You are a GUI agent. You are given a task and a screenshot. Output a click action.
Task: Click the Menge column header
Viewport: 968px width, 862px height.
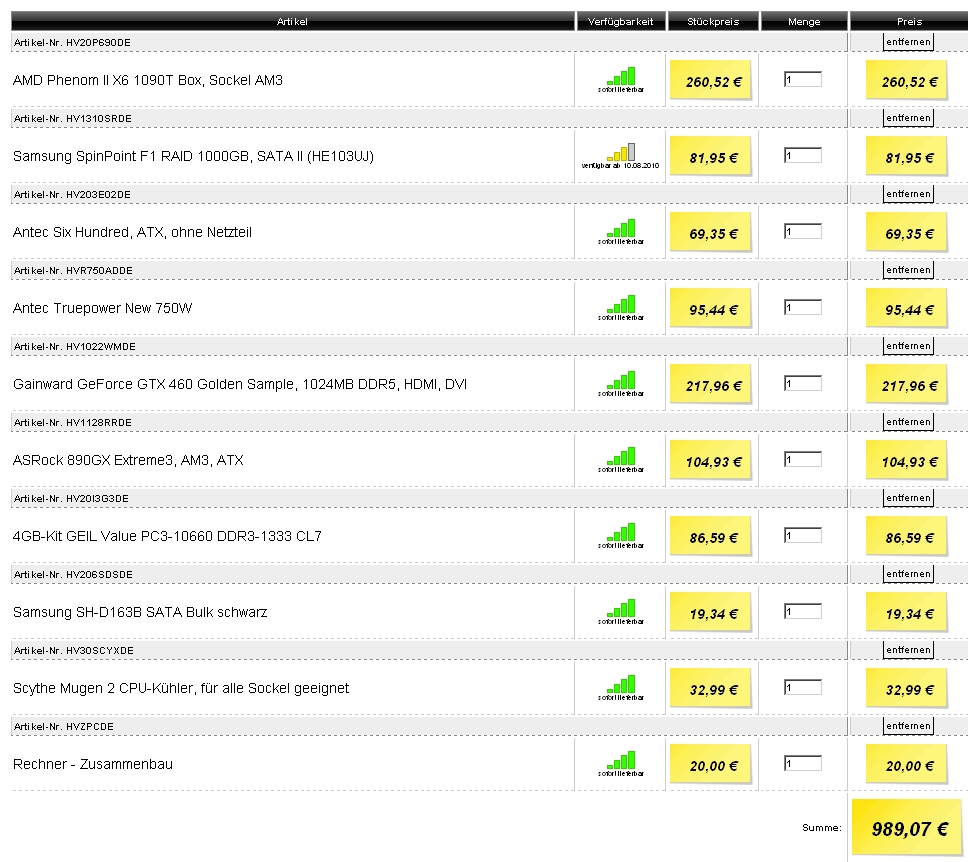click(x=804, y=21)
